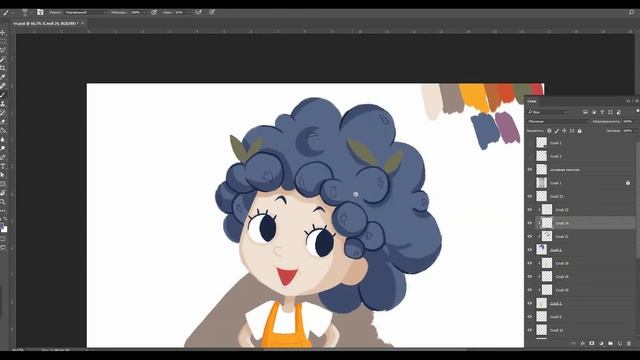Screen dimensions: 640x360
Task: Select the Pen tool
Action: tap(3, 157)
